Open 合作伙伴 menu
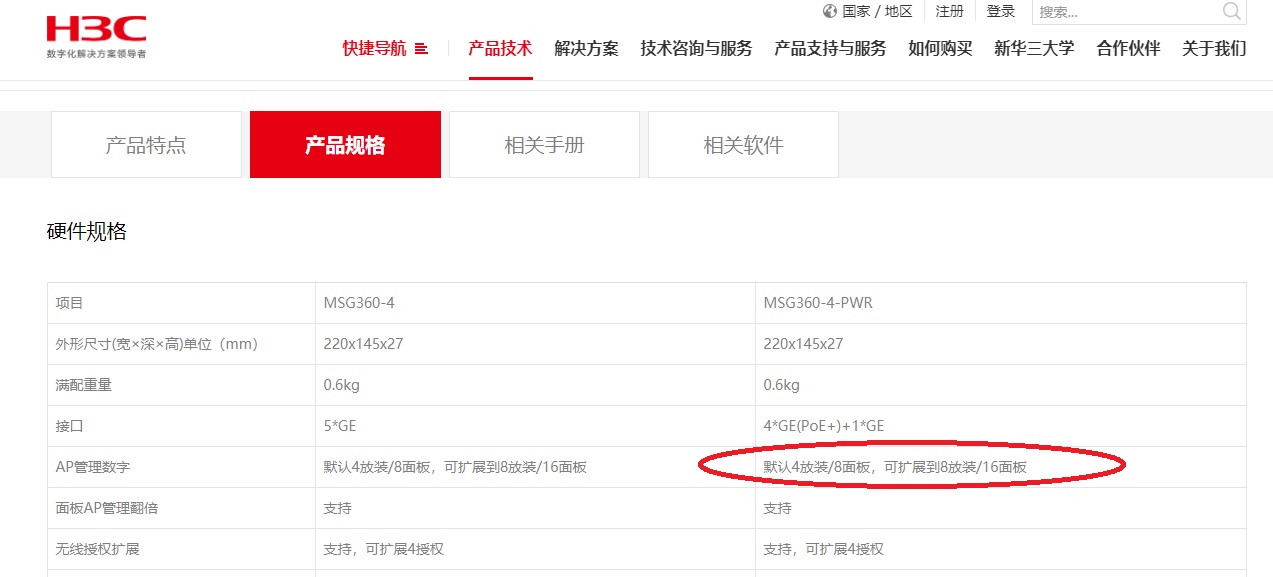 point(1128,48)
